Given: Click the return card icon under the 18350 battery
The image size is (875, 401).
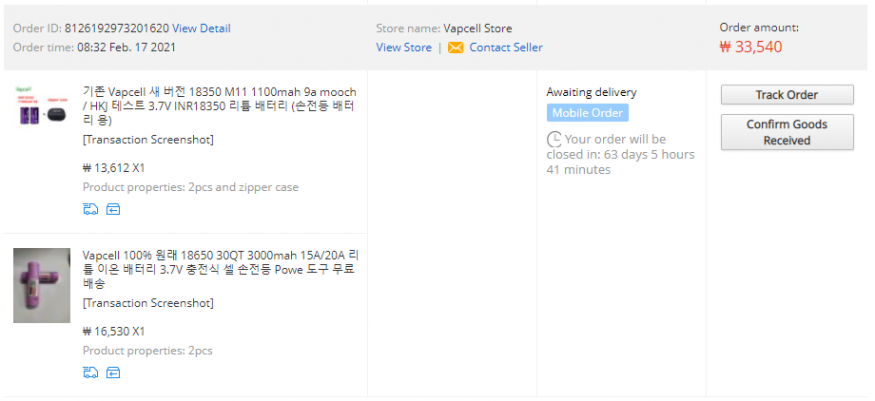Looking at the screenshot, I should (x=113, y=209).
